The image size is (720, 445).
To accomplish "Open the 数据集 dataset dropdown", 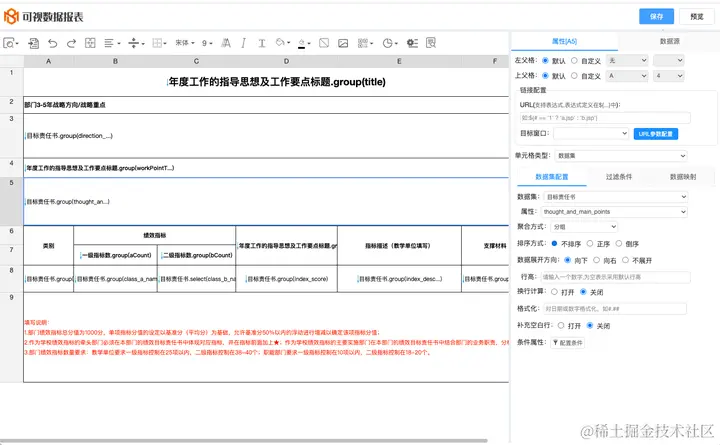I will point(615,197).
